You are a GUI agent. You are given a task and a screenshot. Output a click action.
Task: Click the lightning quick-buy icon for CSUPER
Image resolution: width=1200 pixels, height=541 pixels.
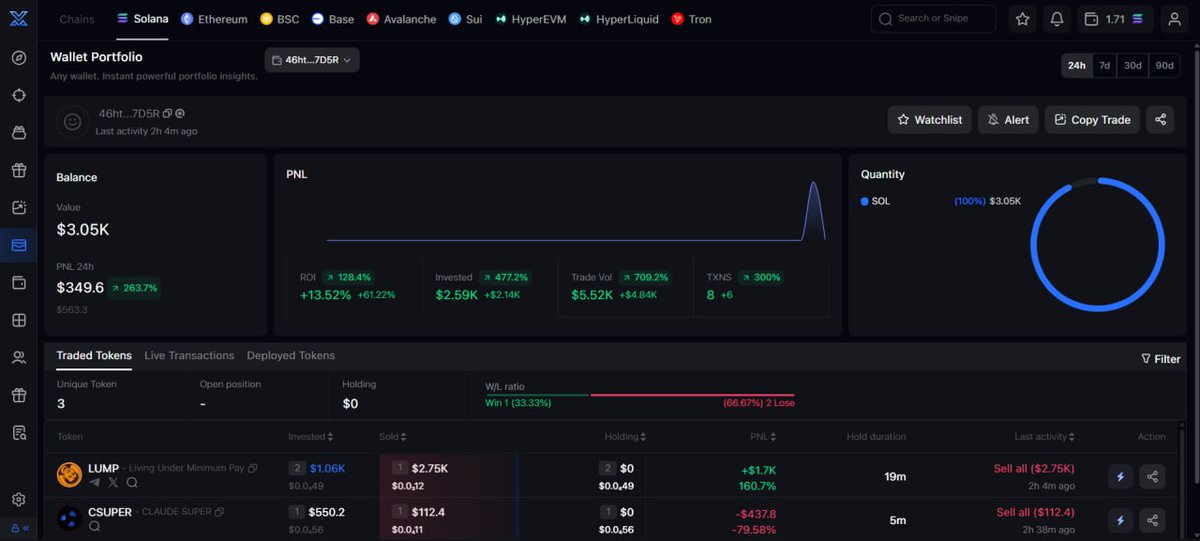[1120, 520]
